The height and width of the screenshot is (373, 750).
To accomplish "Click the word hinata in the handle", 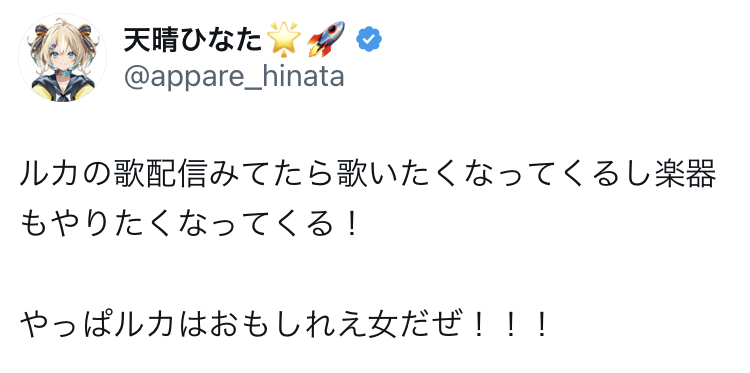I will pyautogui.click(x=310, y=76).
